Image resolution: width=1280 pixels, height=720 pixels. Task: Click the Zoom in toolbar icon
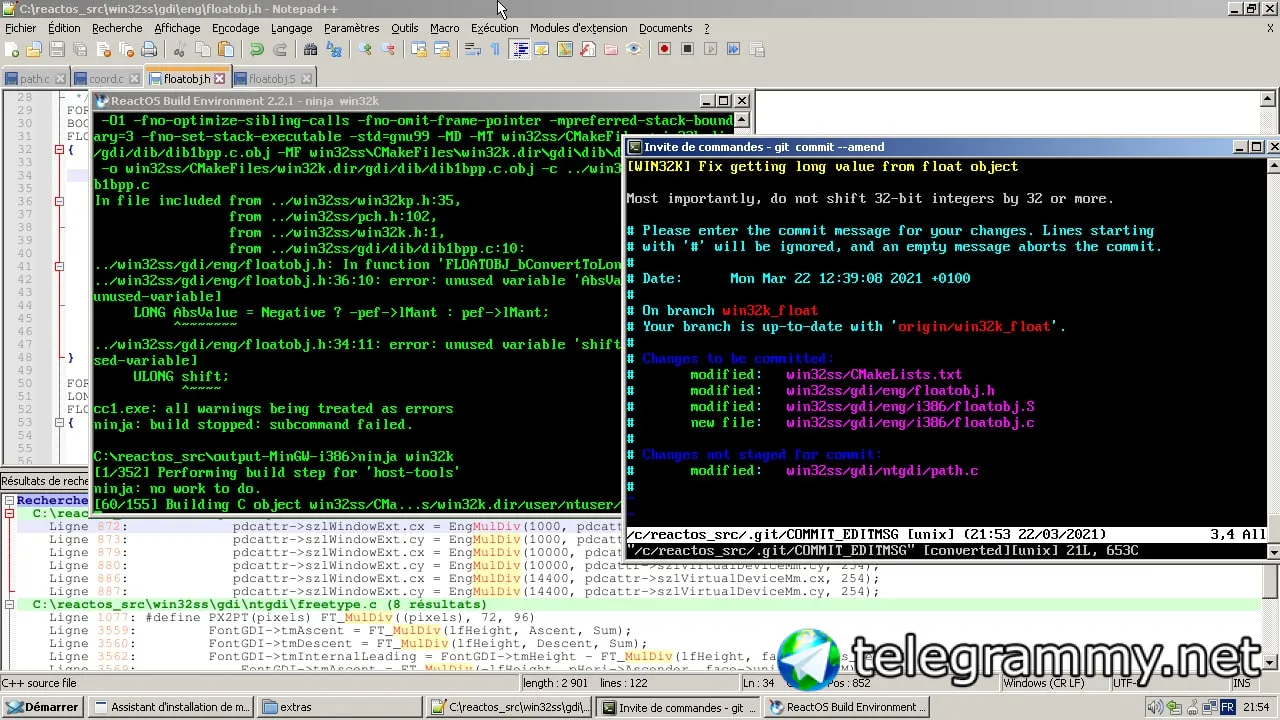(x=365, y=50)
